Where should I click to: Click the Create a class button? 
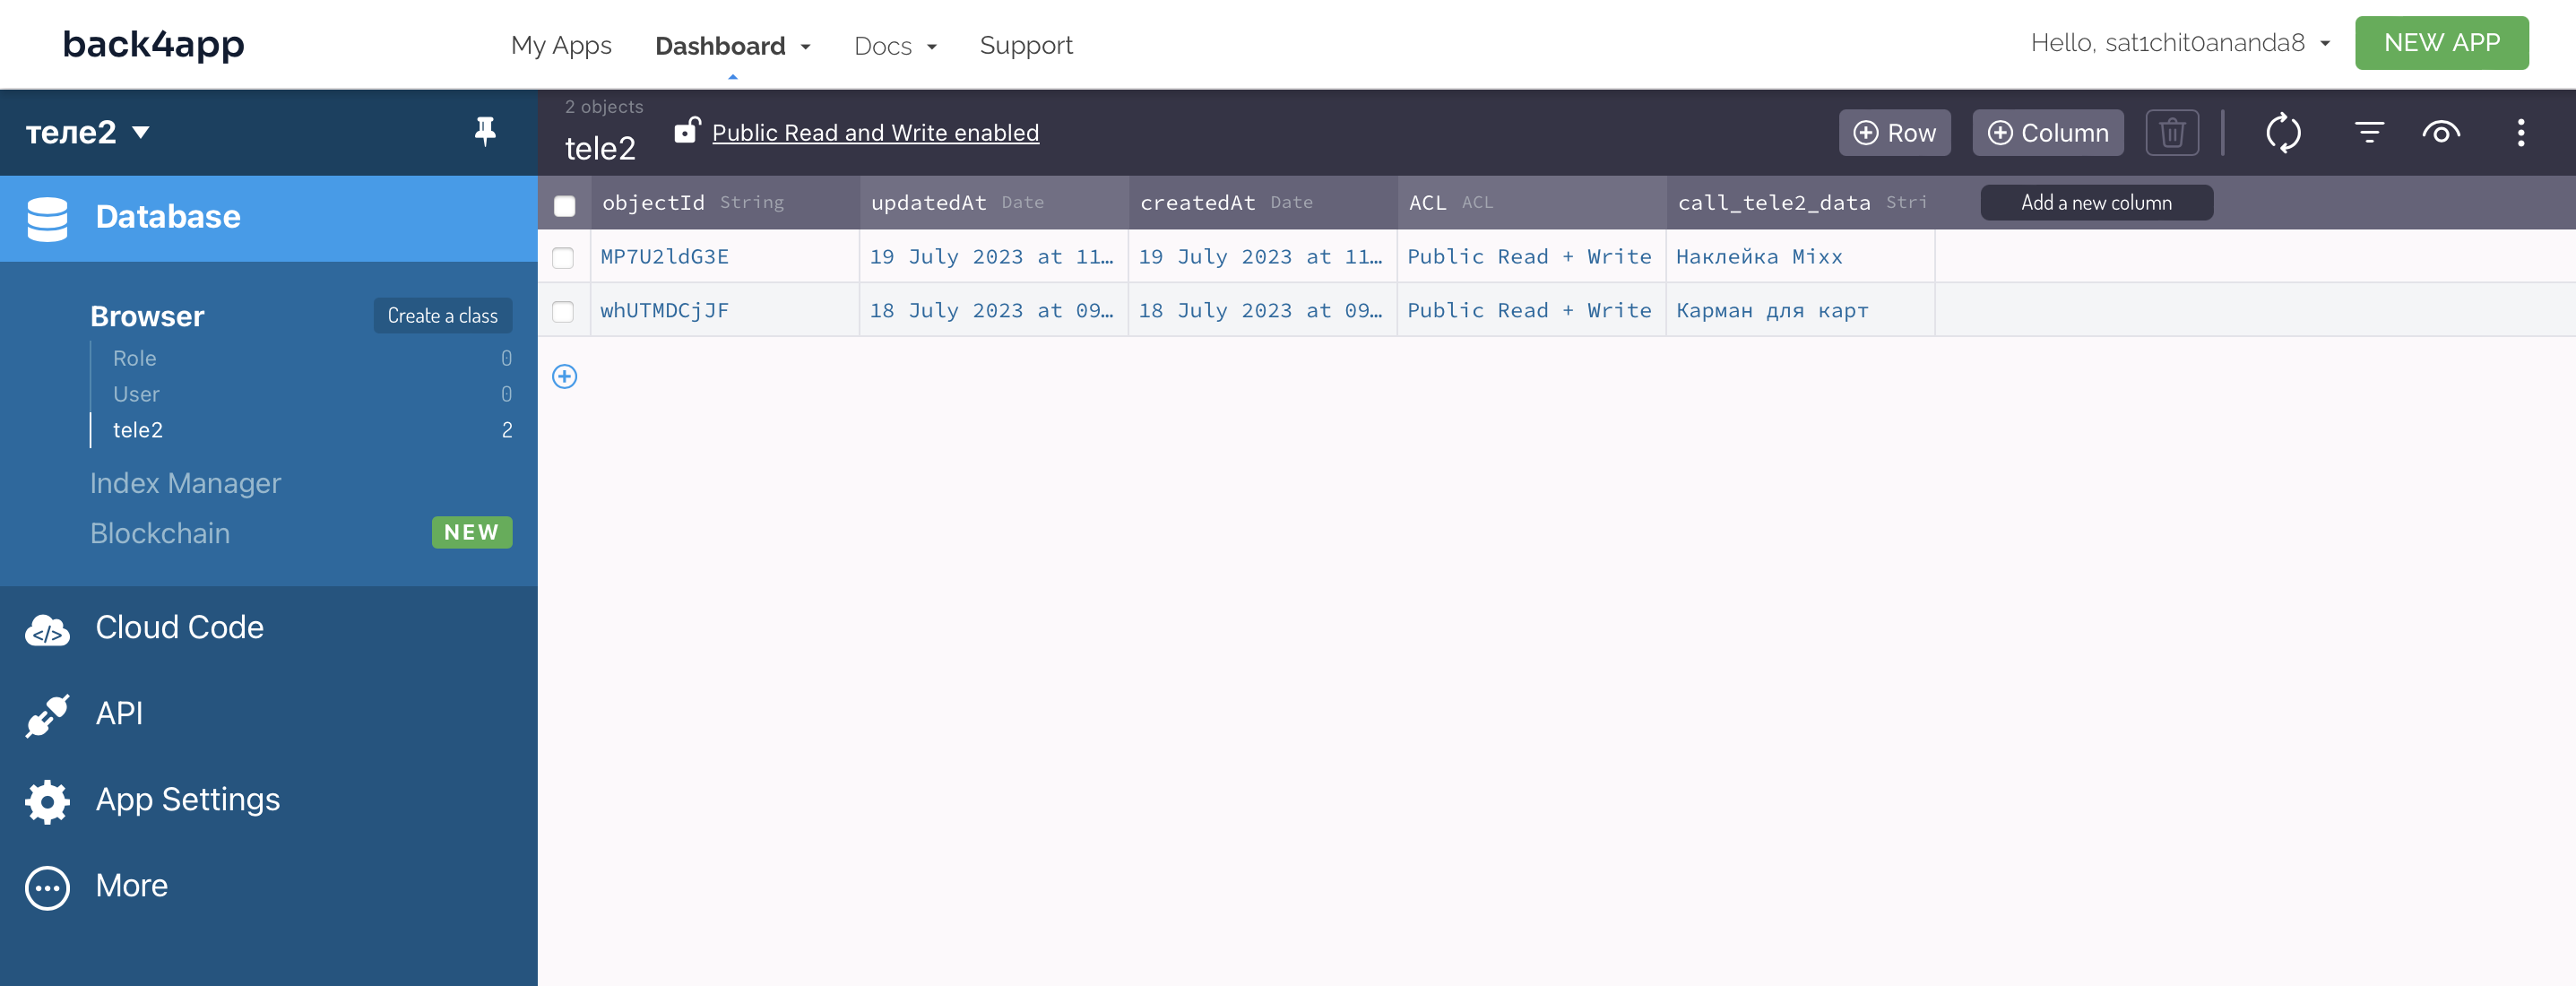(x=442, y=316)
